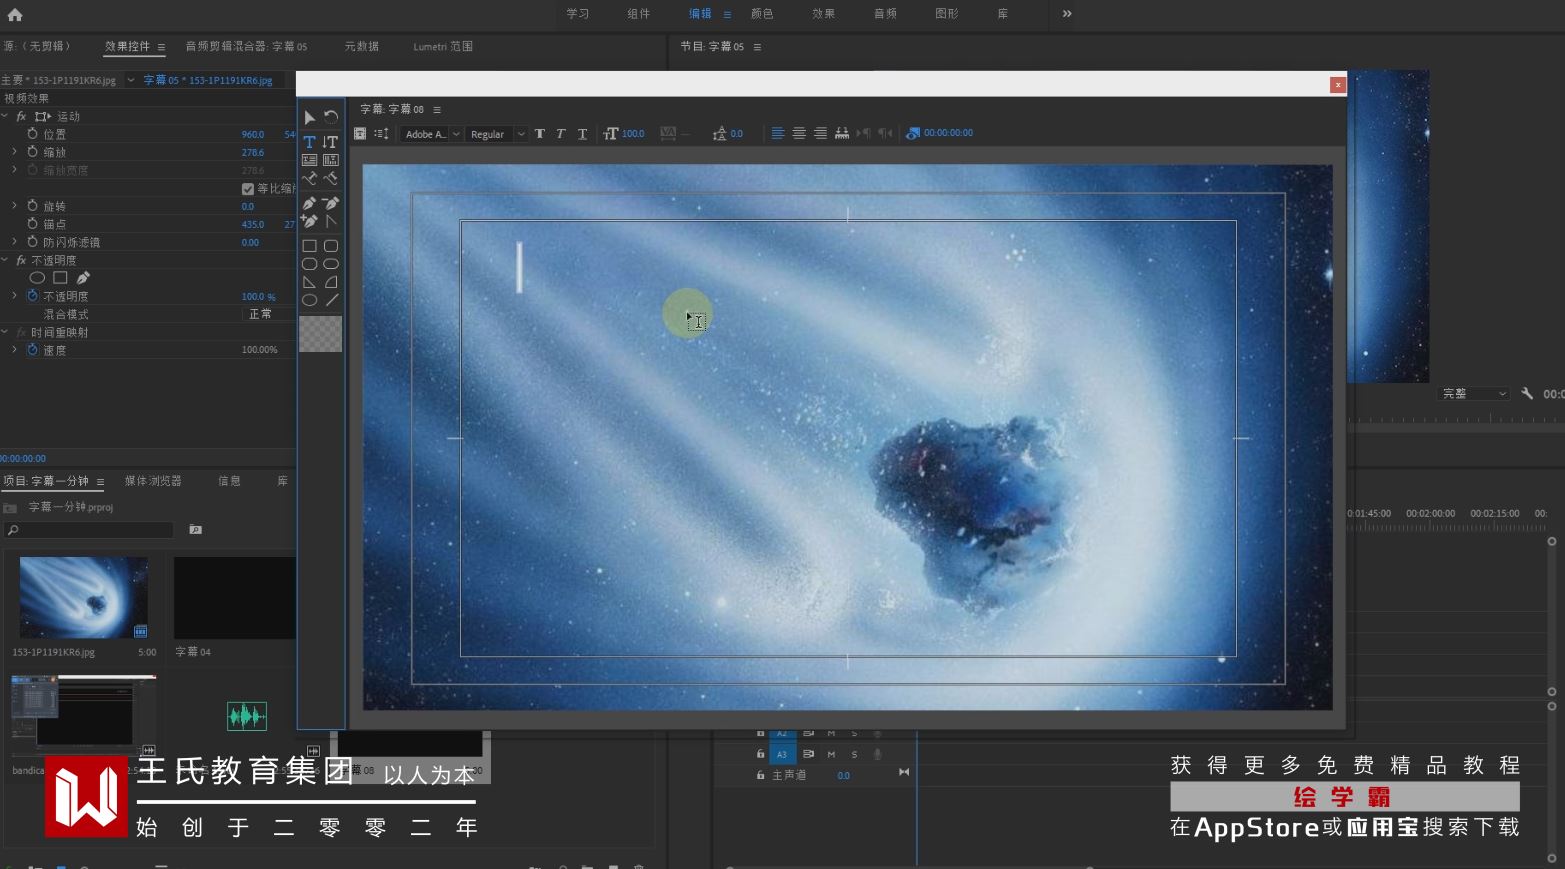1565x869 pixels.
Task: Switch to the 颜色 workspace
Action: pos(762,14)
